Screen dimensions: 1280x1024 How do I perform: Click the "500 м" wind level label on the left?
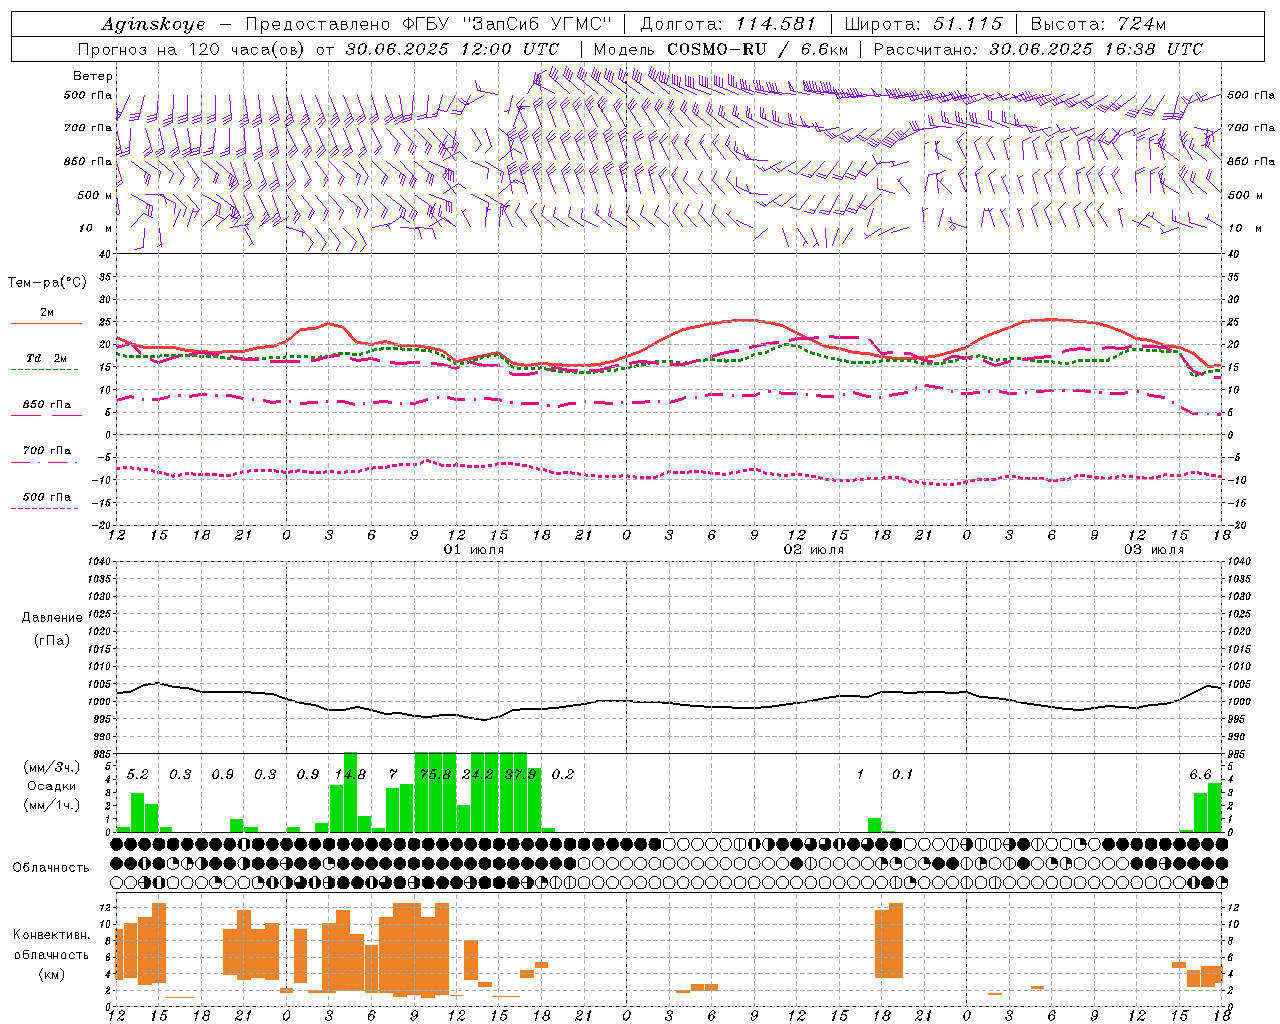(x=96, y=195)
